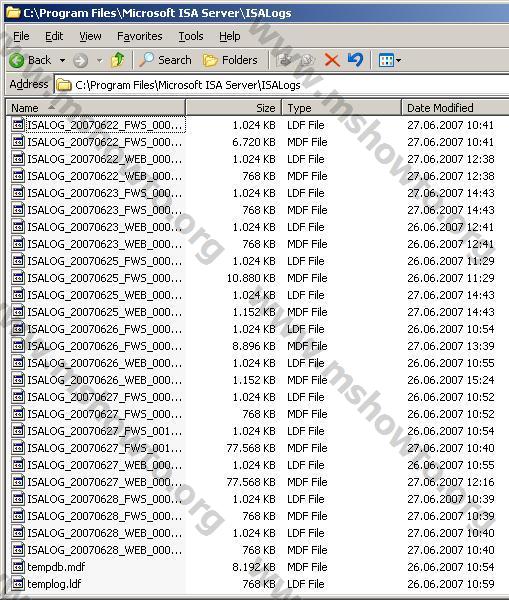This screenshot has height=600, width=509.
Task: Click the 8.896 KB size cell
Action: (254, 346)
